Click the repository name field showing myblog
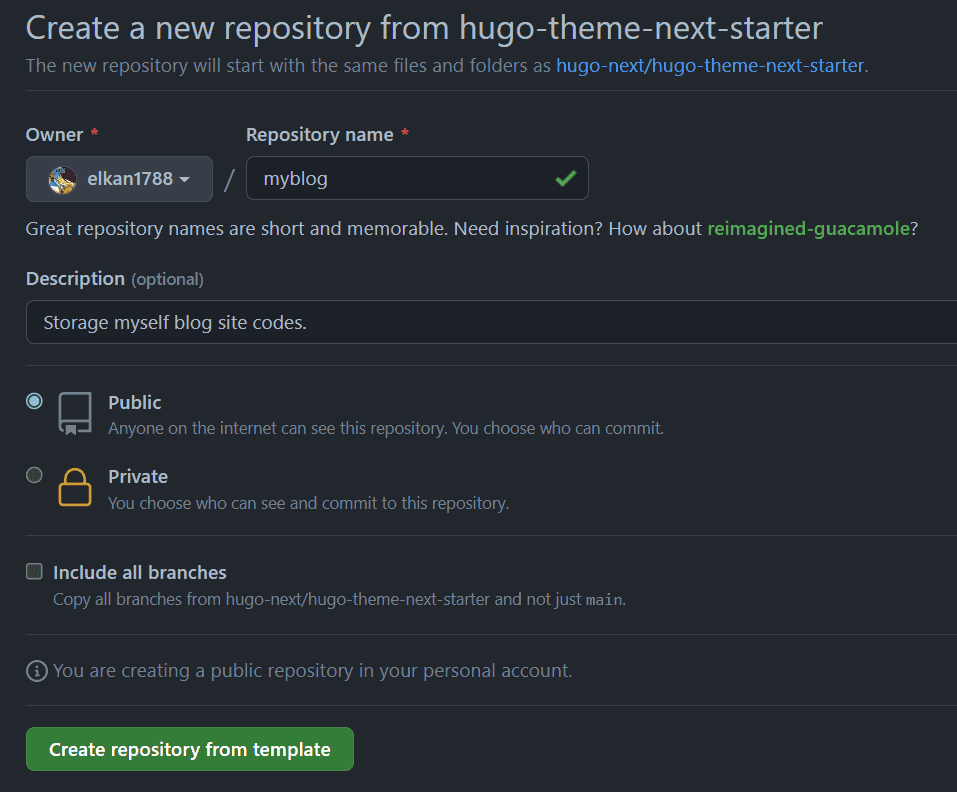Viewport: 957px width, 792px height. point(400,178)
